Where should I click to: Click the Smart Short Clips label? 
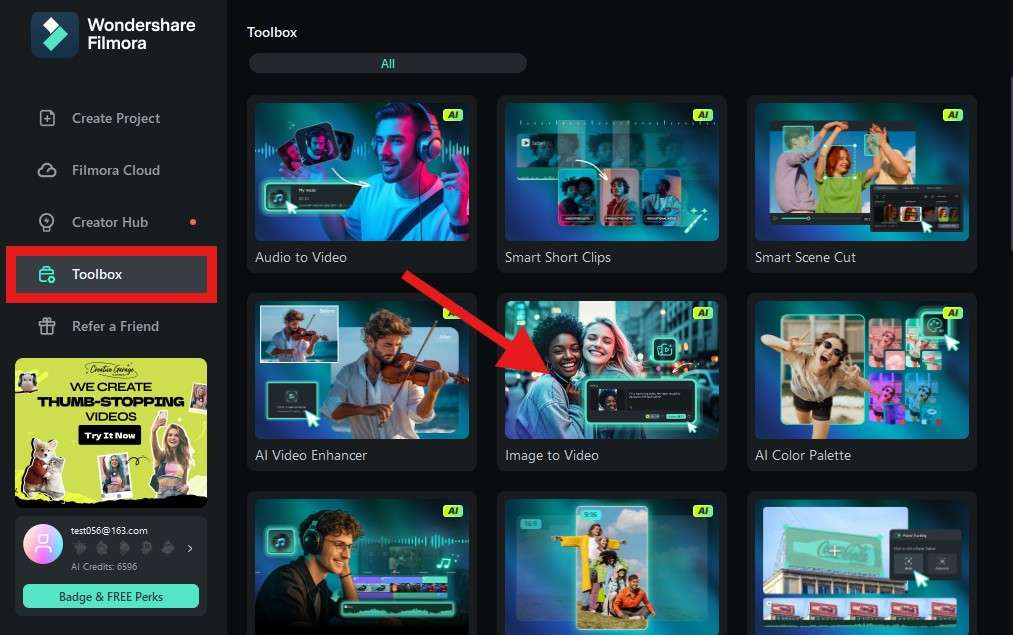pyautogui.click(x=558, y=257)
